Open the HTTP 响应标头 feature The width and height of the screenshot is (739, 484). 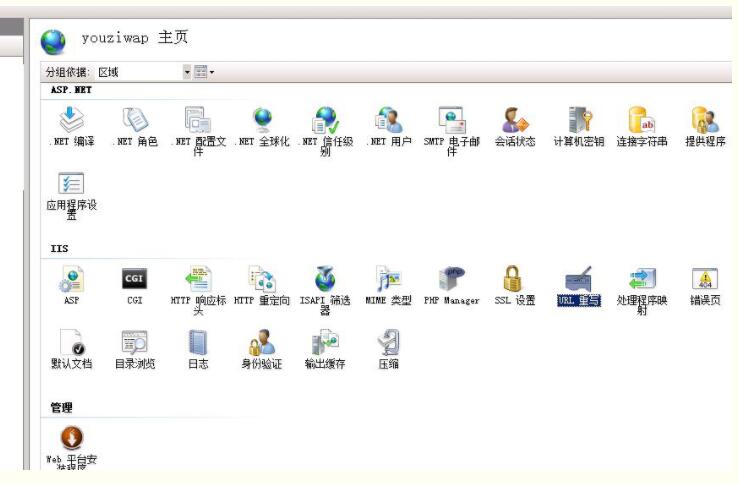click(x=198, y=290)
